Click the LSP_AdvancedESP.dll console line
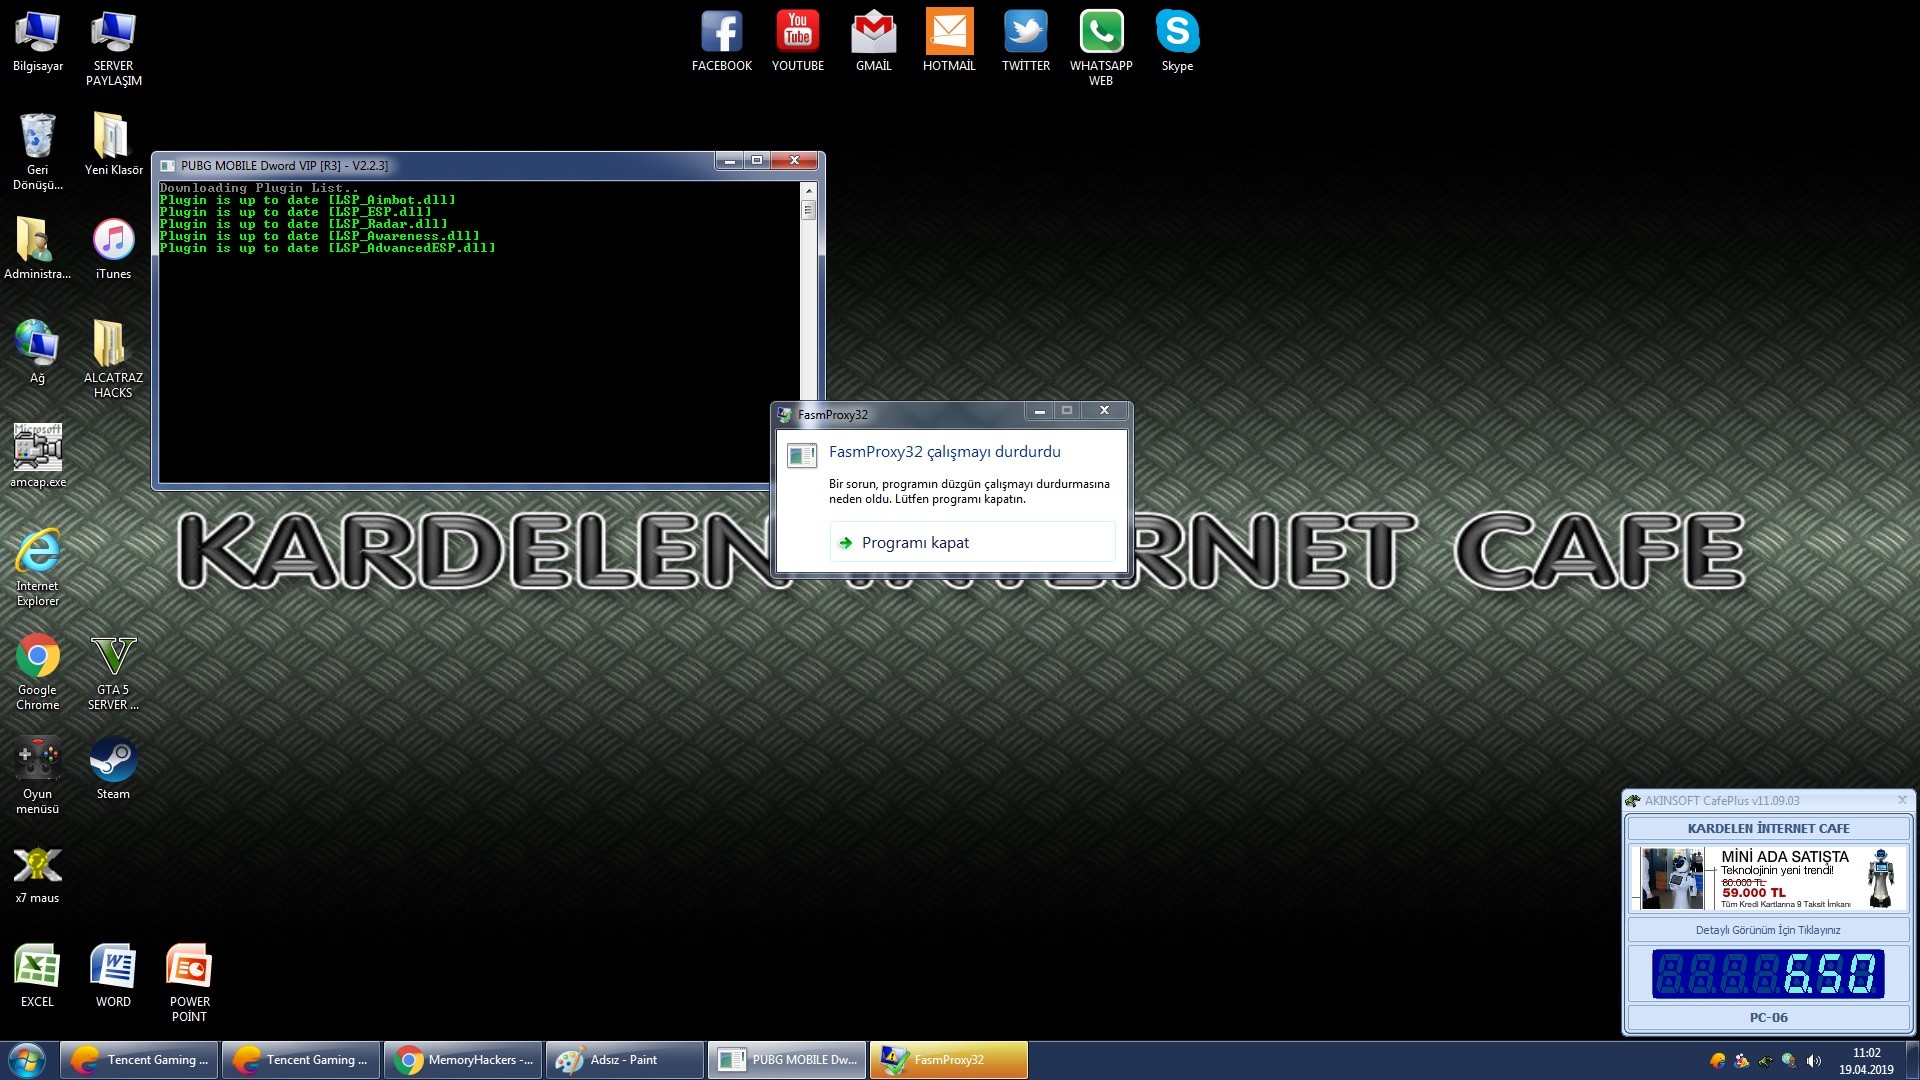Viewport: 1920px width, 1080px height. click(328, 248)
